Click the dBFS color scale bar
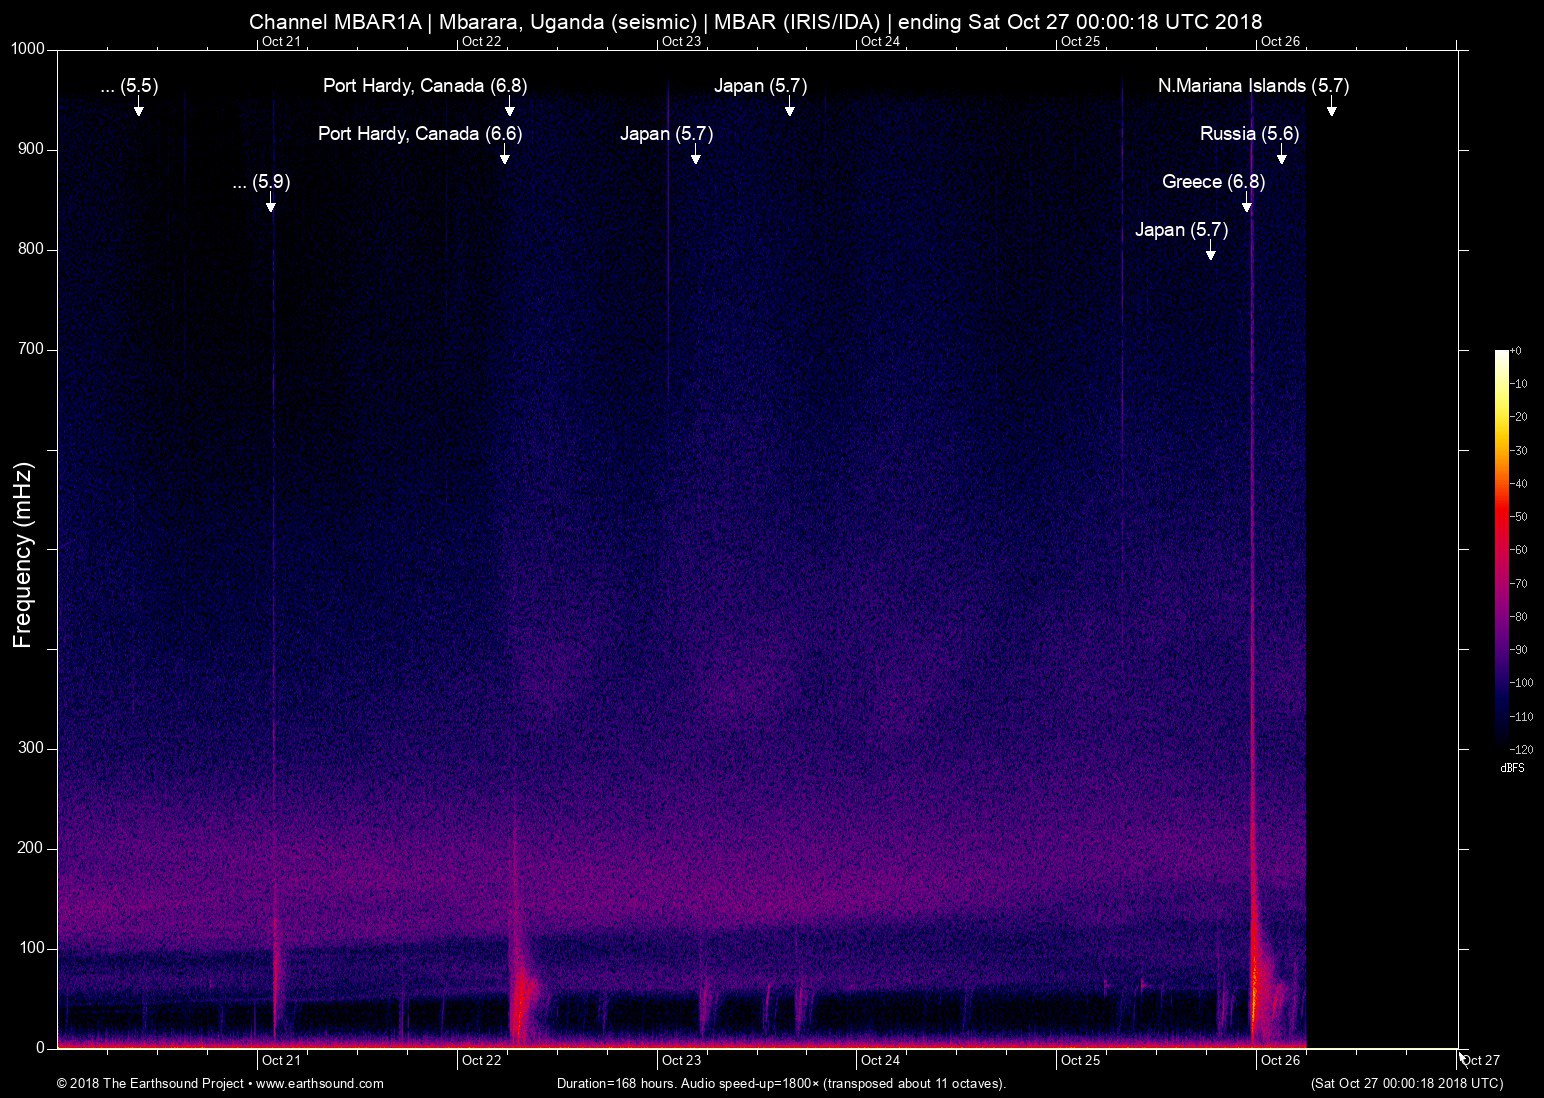Viewport: 1544px width, 1098px height. pos(1502,548)
